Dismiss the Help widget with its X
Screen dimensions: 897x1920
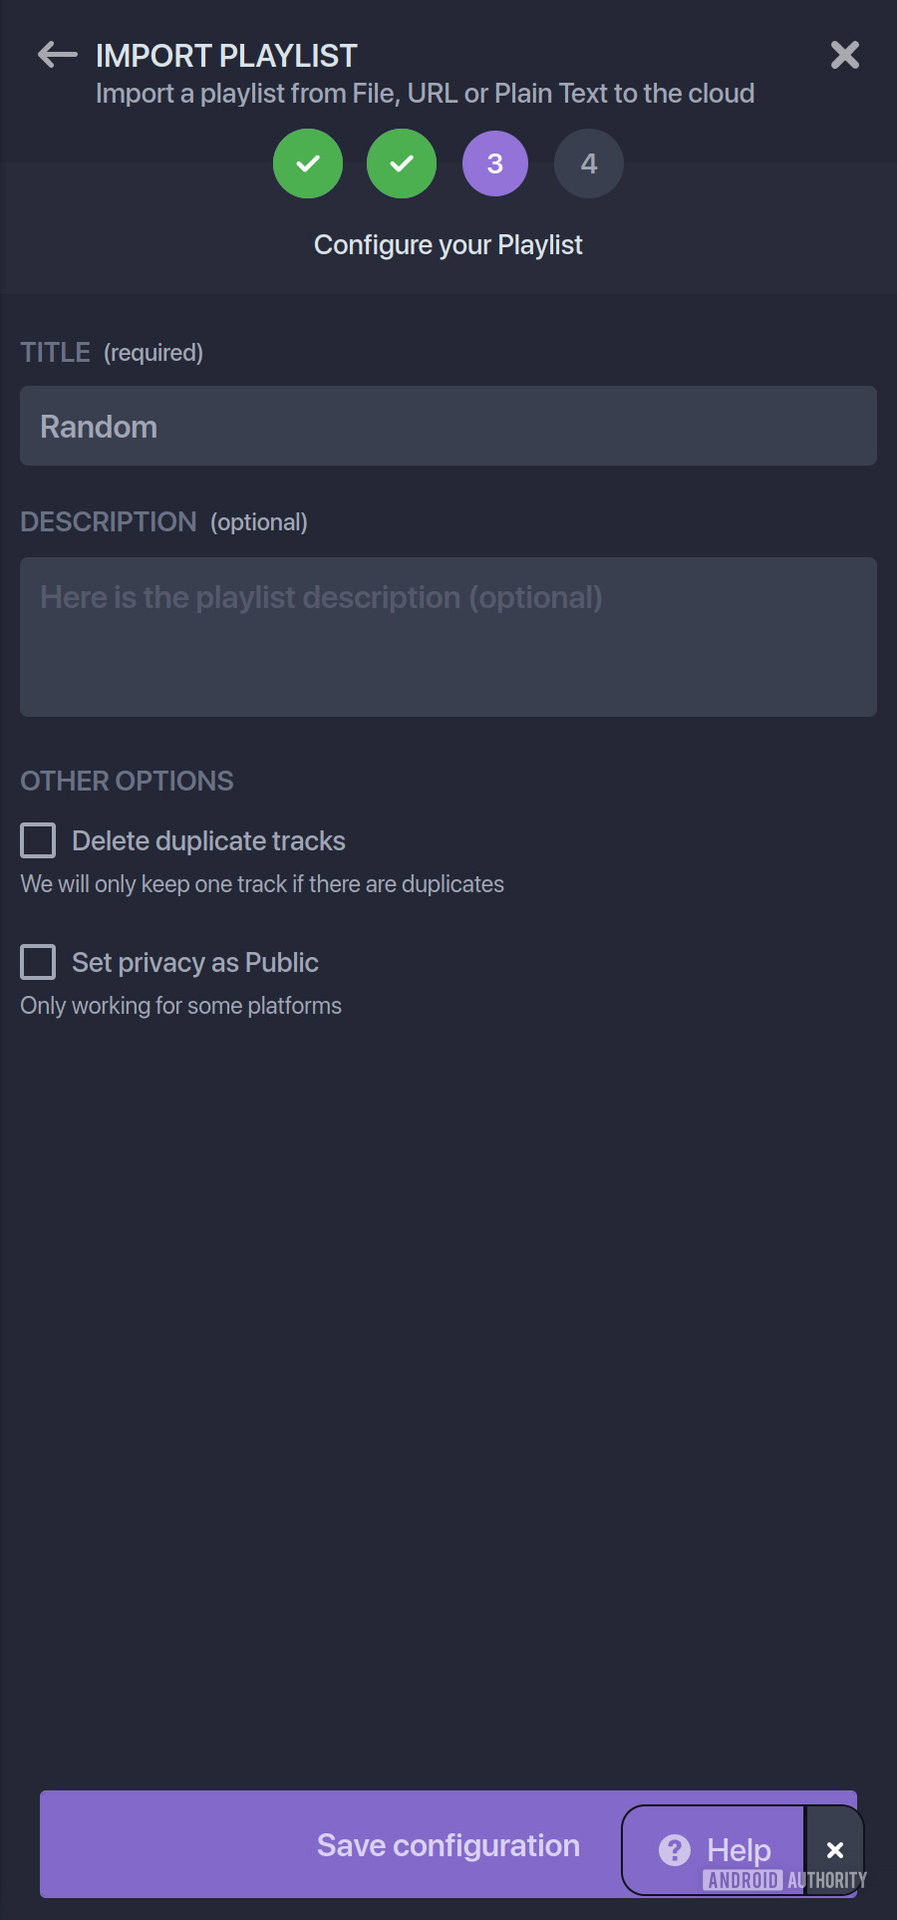[x=835, y=1850]
